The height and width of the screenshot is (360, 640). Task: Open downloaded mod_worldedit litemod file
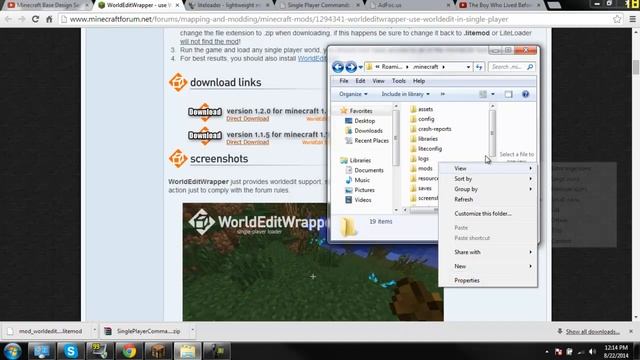pyautogui.click(x=50, y=331)
